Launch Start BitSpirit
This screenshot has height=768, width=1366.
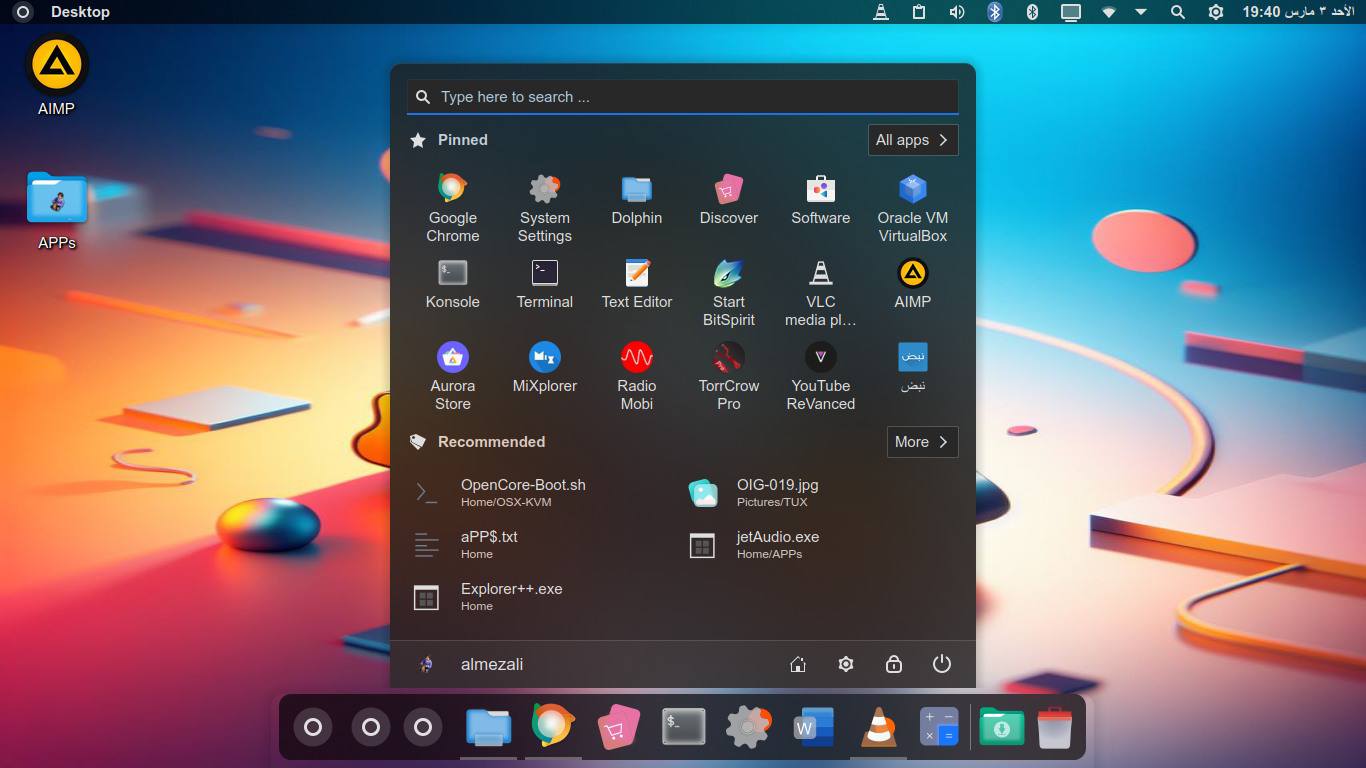[x=728, y=292]
